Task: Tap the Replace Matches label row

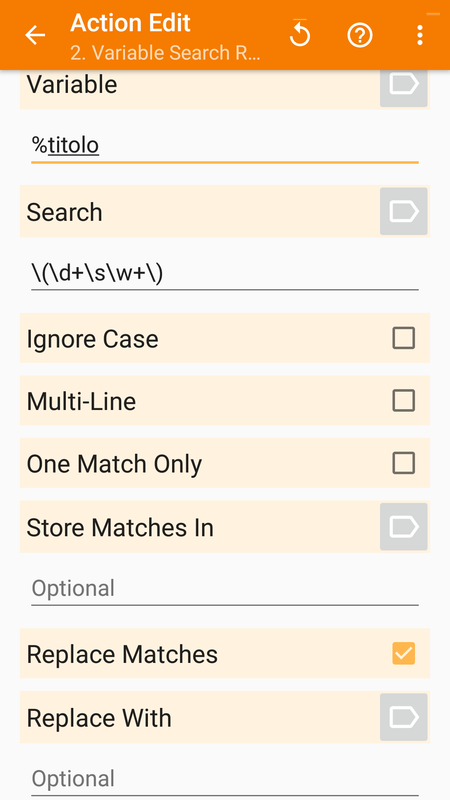Action: [x=225, y=654]
